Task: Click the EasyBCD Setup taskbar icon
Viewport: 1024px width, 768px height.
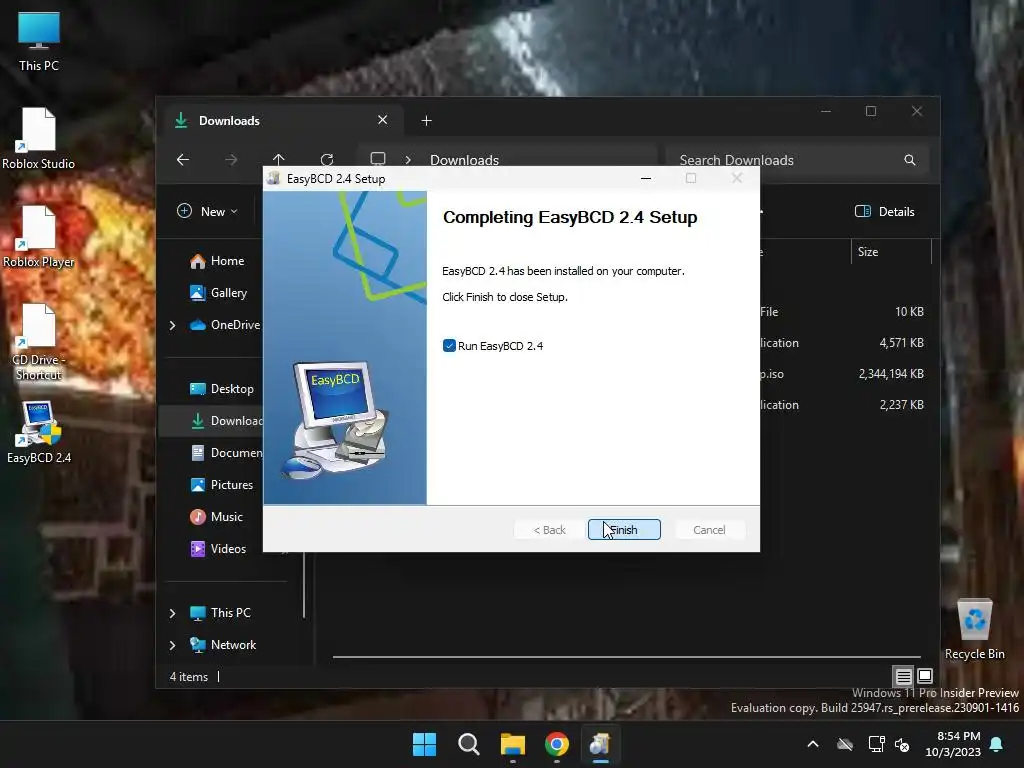Action: tap(600, 744)
